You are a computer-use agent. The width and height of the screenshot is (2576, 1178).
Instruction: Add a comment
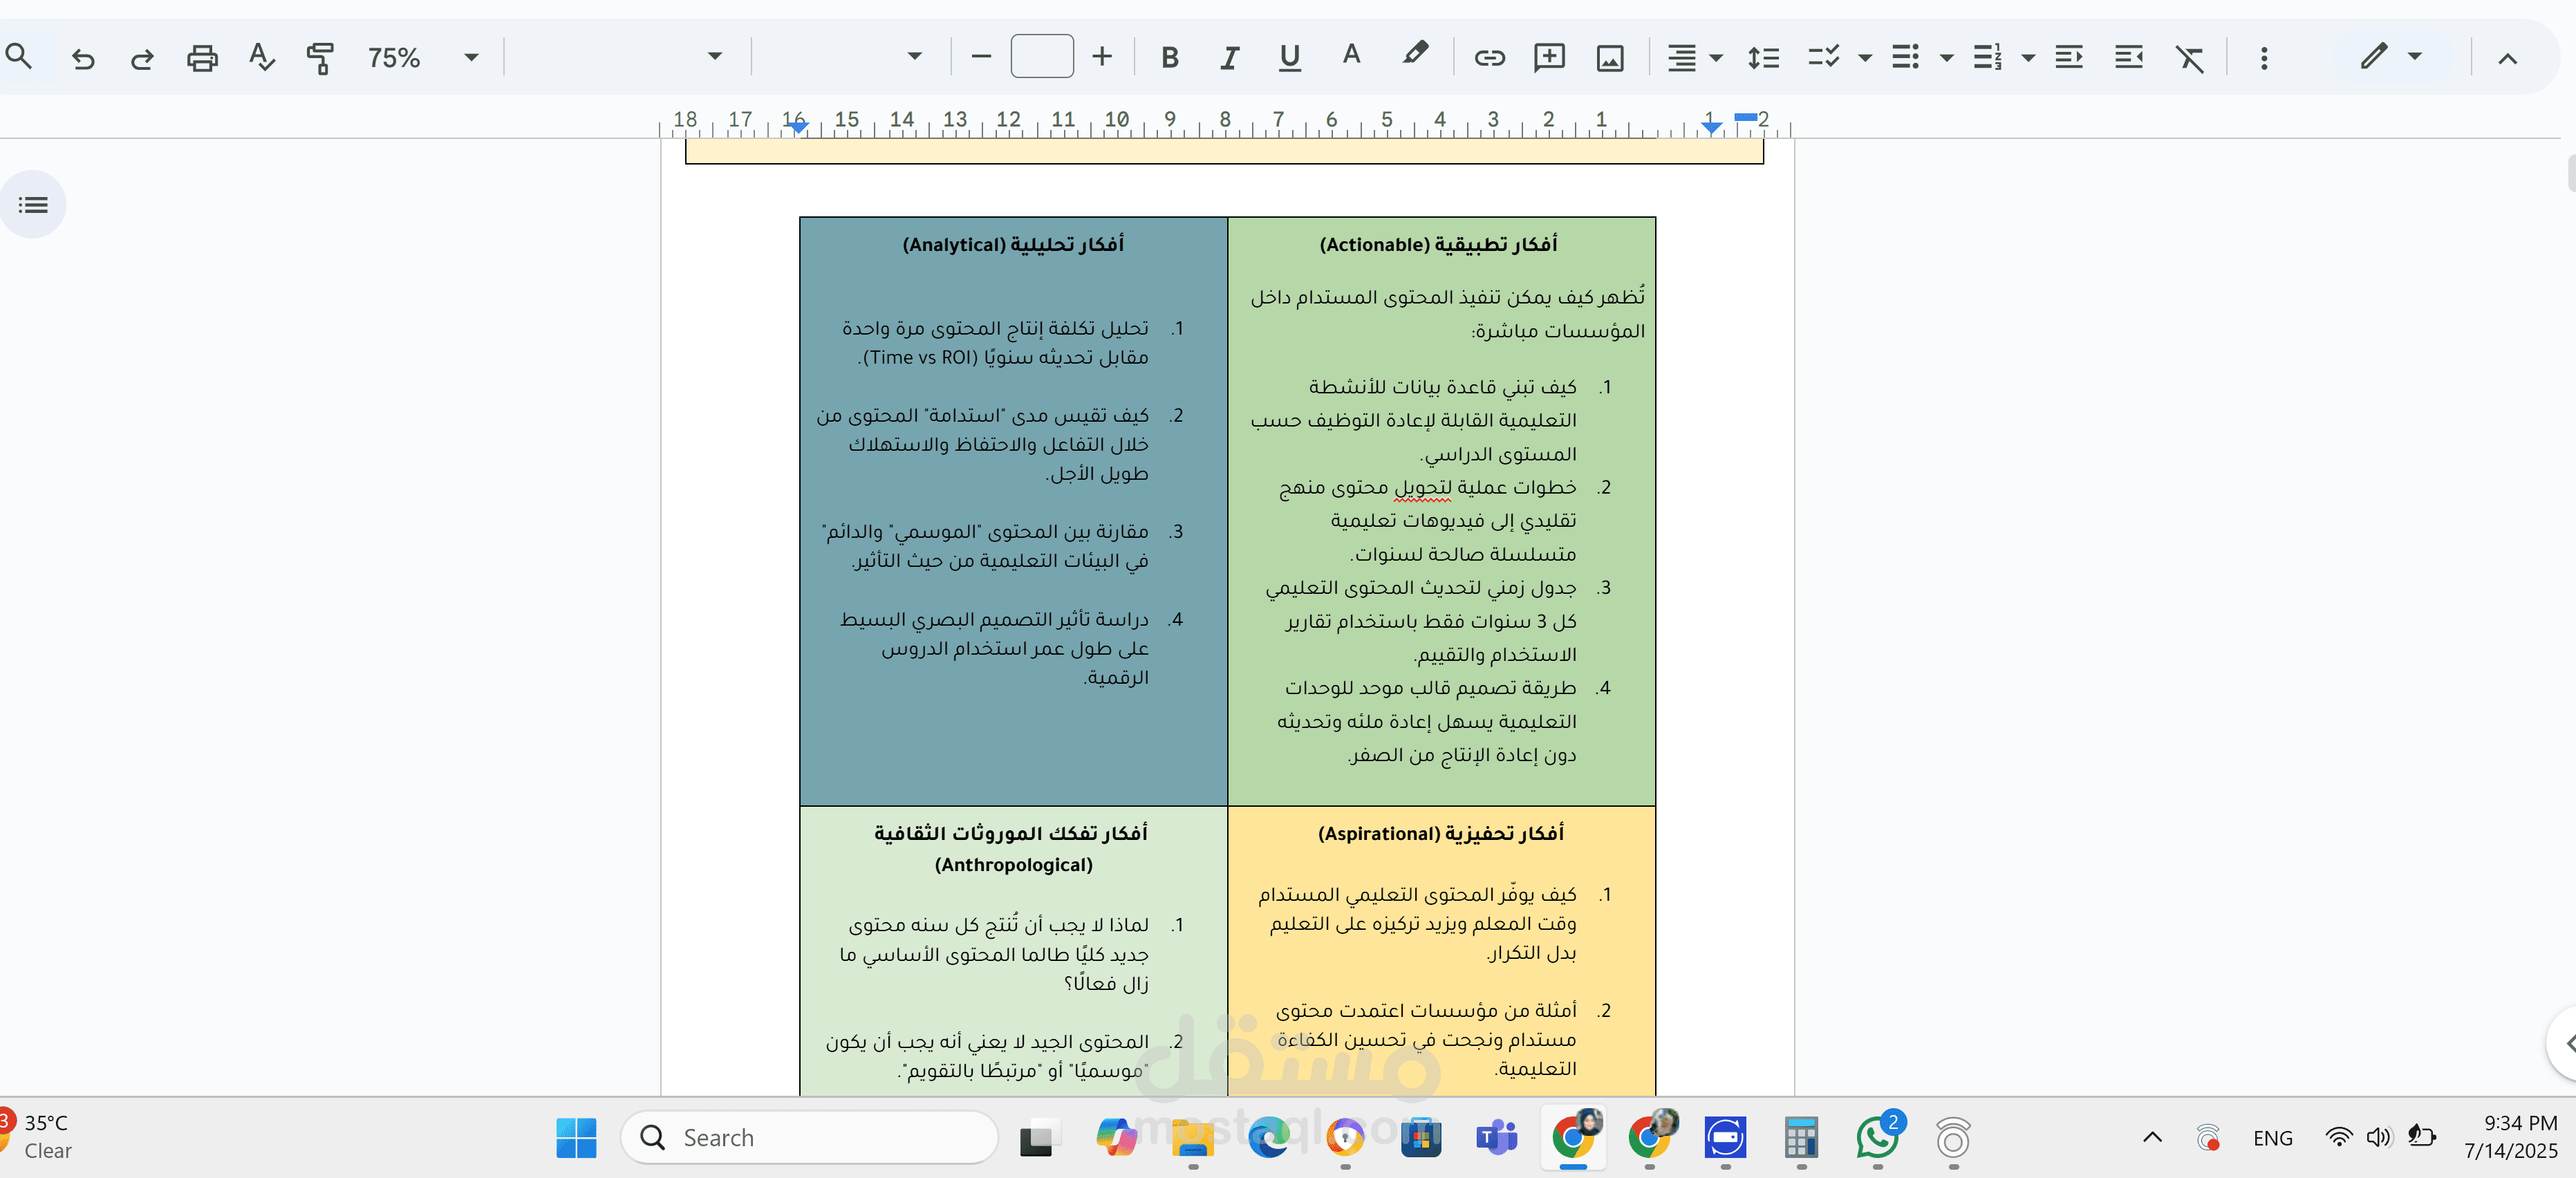click(1549, 58)
